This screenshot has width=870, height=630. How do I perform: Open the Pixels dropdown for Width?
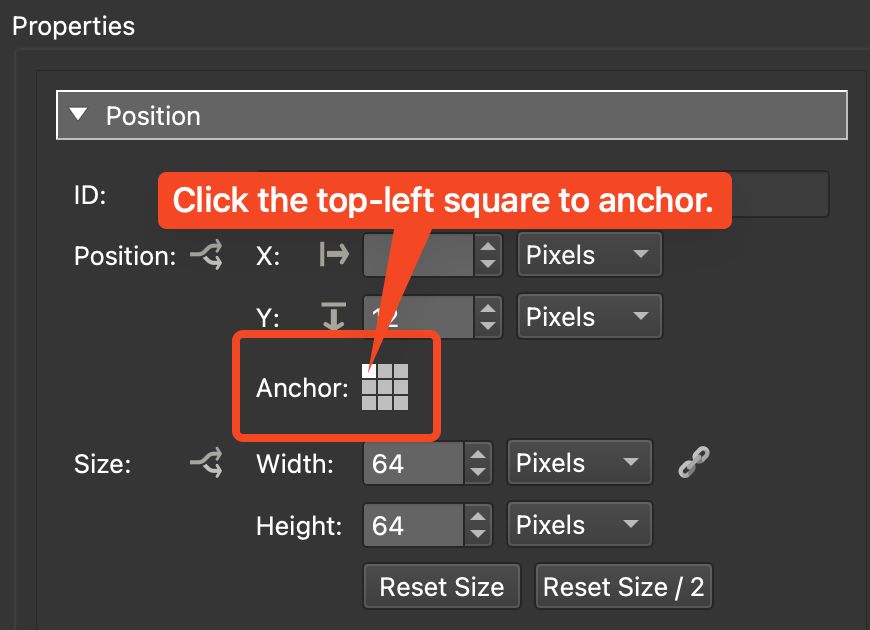click(x=579, y=463)
